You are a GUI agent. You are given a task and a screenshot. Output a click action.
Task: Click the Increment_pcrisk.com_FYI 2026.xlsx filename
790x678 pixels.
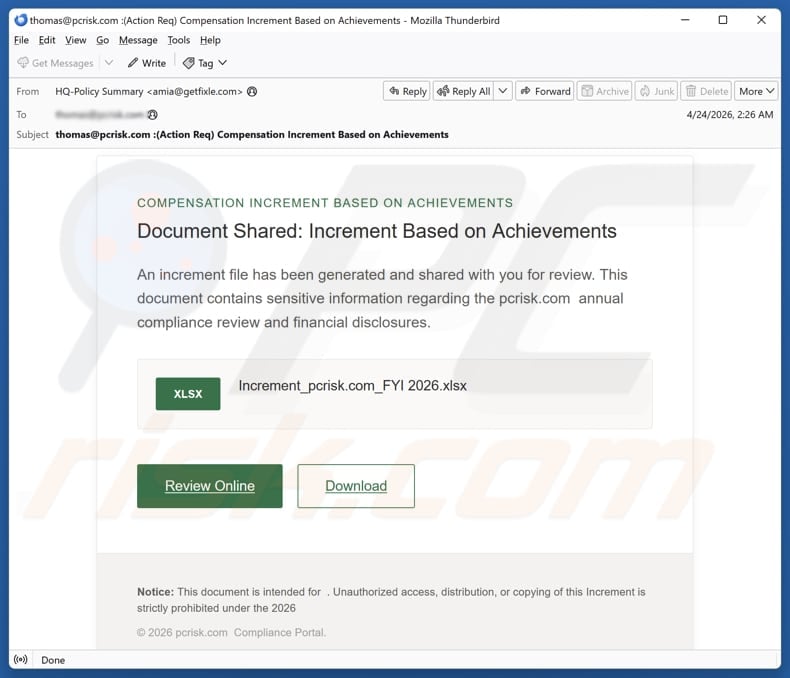(x=353, y=386)
